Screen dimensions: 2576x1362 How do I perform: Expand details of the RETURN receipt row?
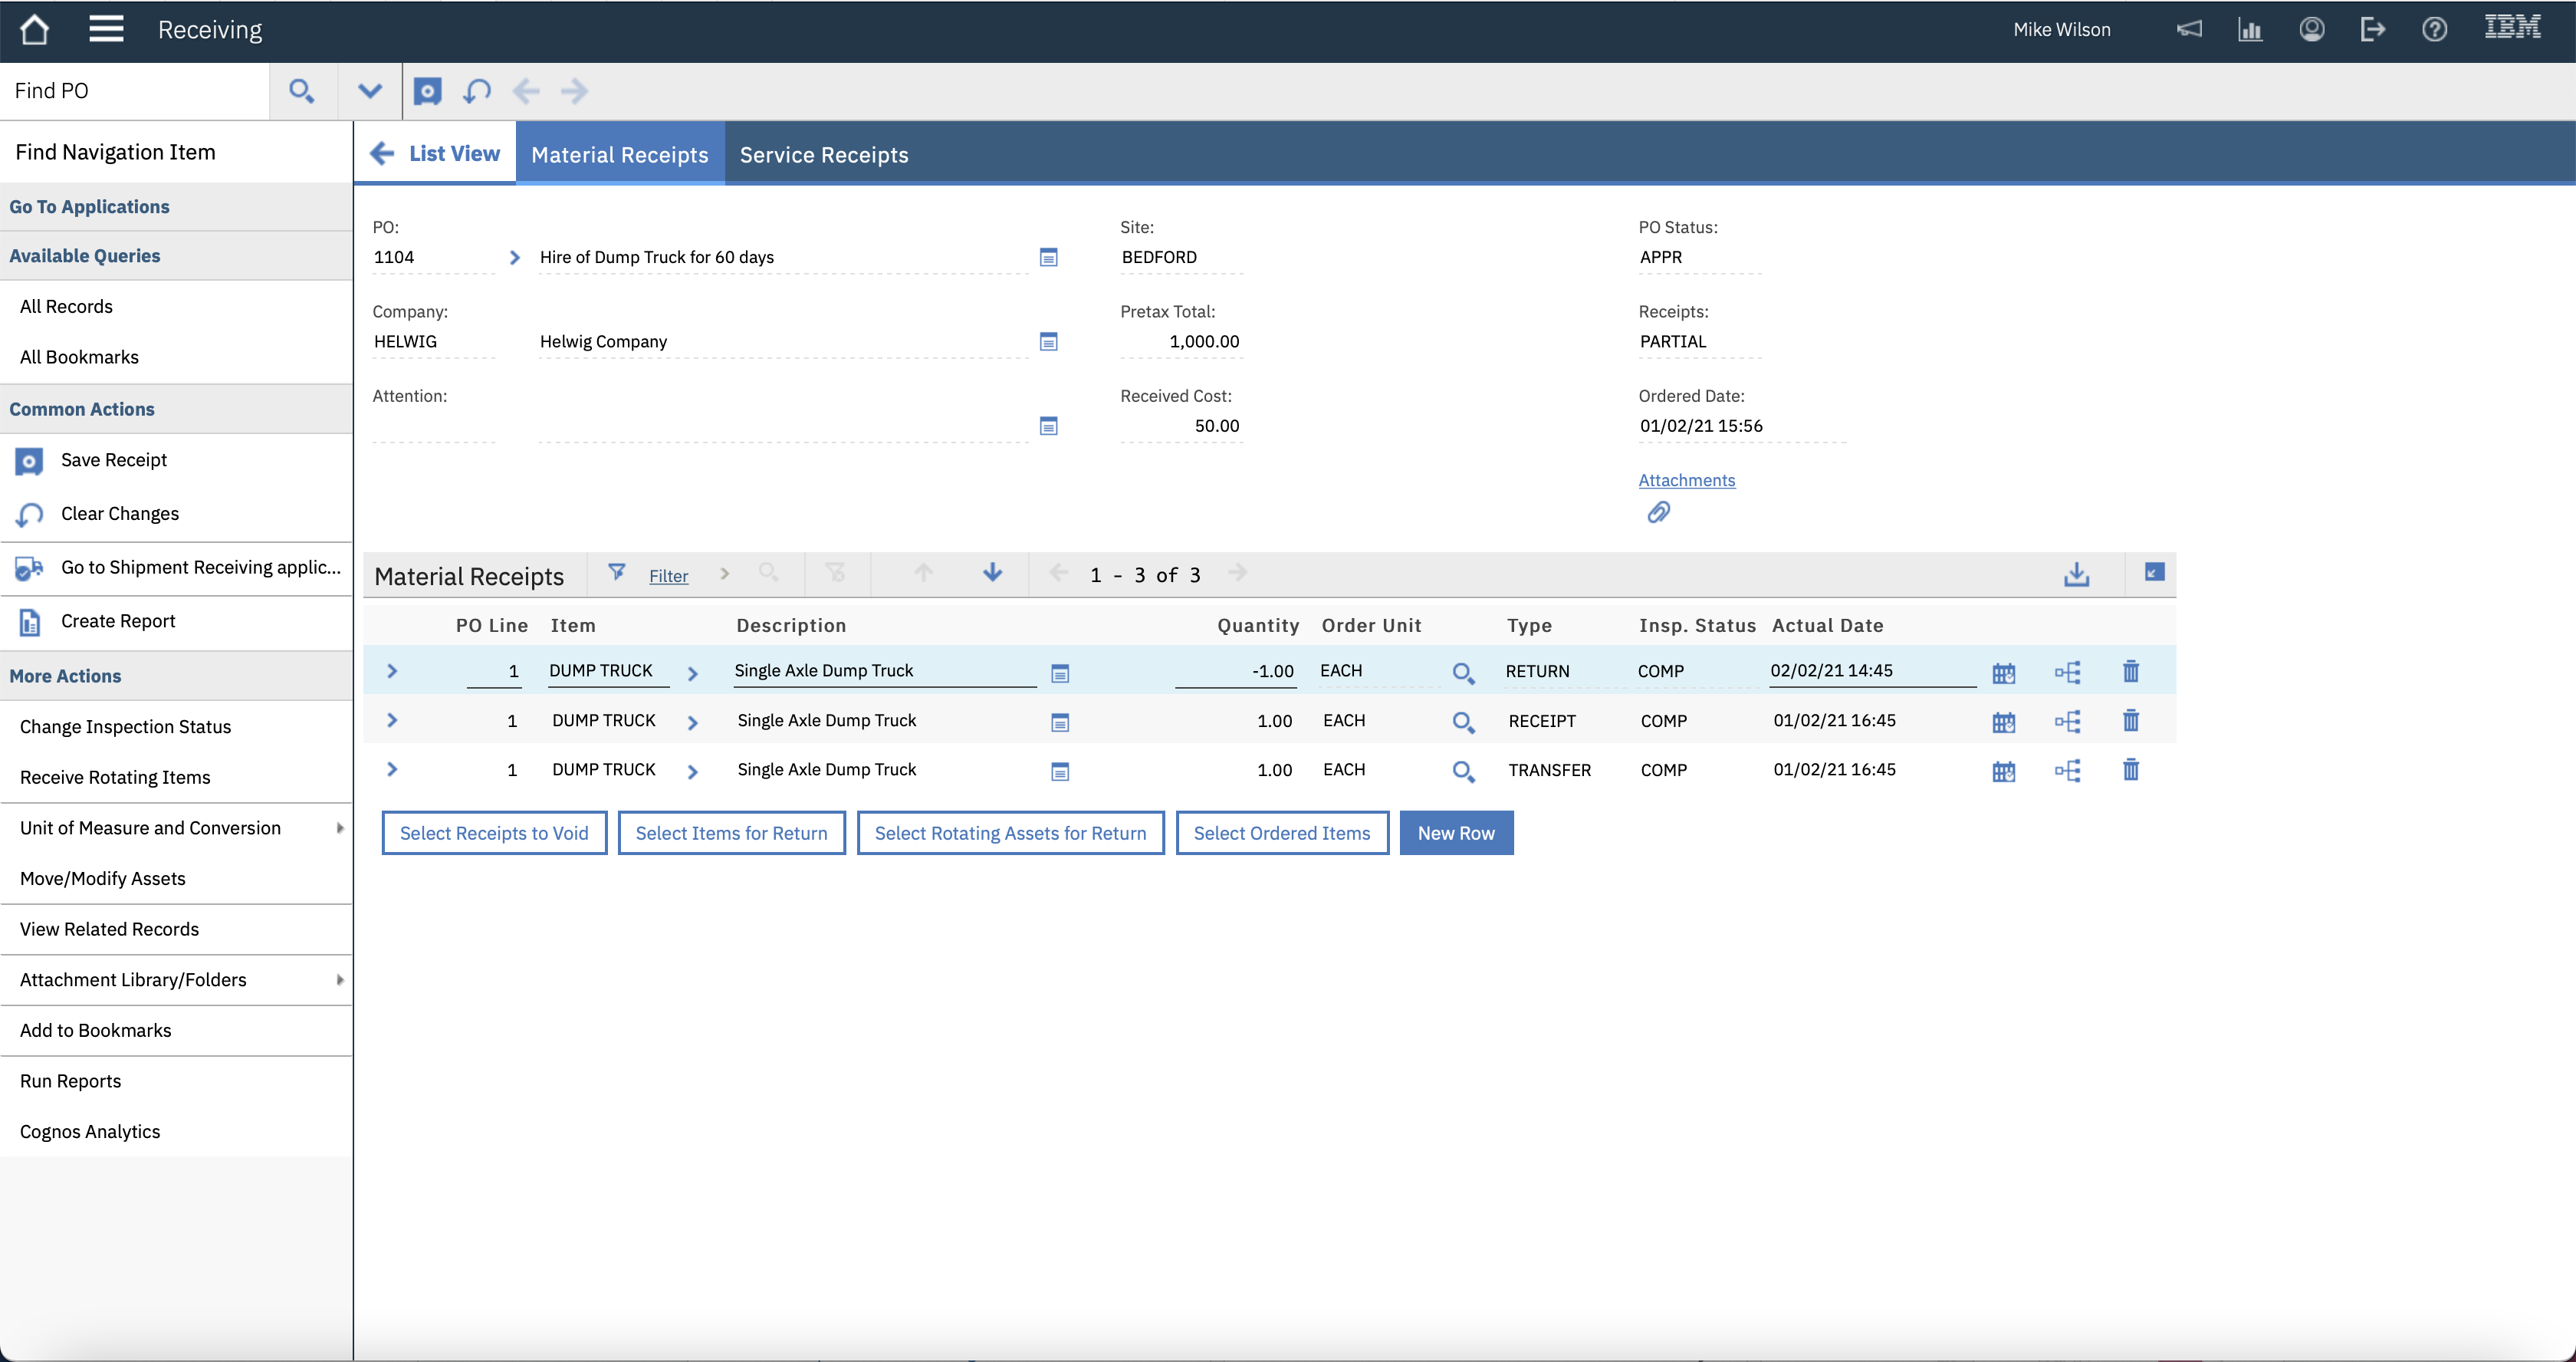coord(392,671)
